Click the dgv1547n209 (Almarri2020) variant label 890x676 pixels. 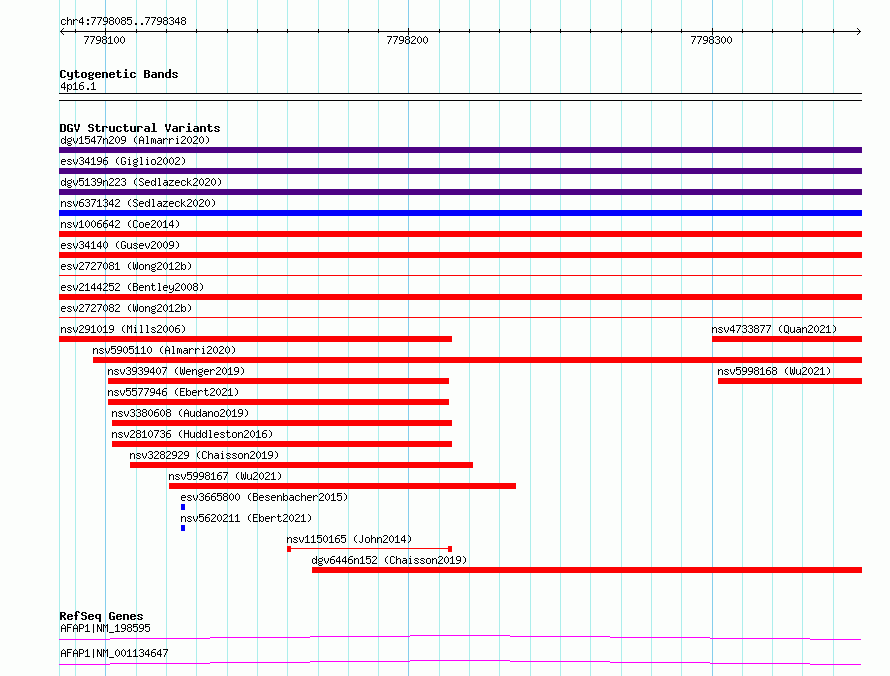pyautogui.click(x=135, y=140)
